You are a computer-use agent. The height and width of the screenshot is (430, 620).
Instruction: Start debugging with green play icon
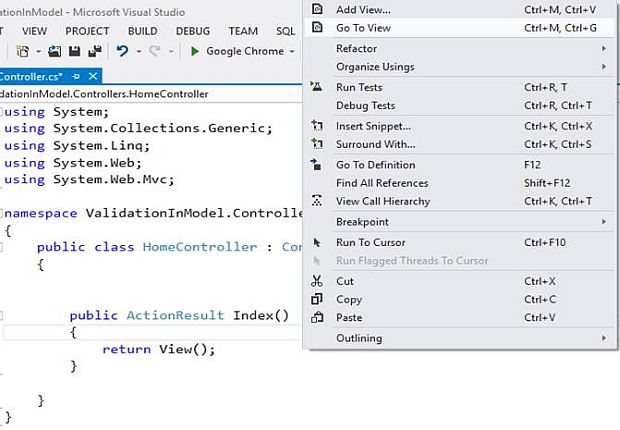pyautogui.click(x=195, y=51)
